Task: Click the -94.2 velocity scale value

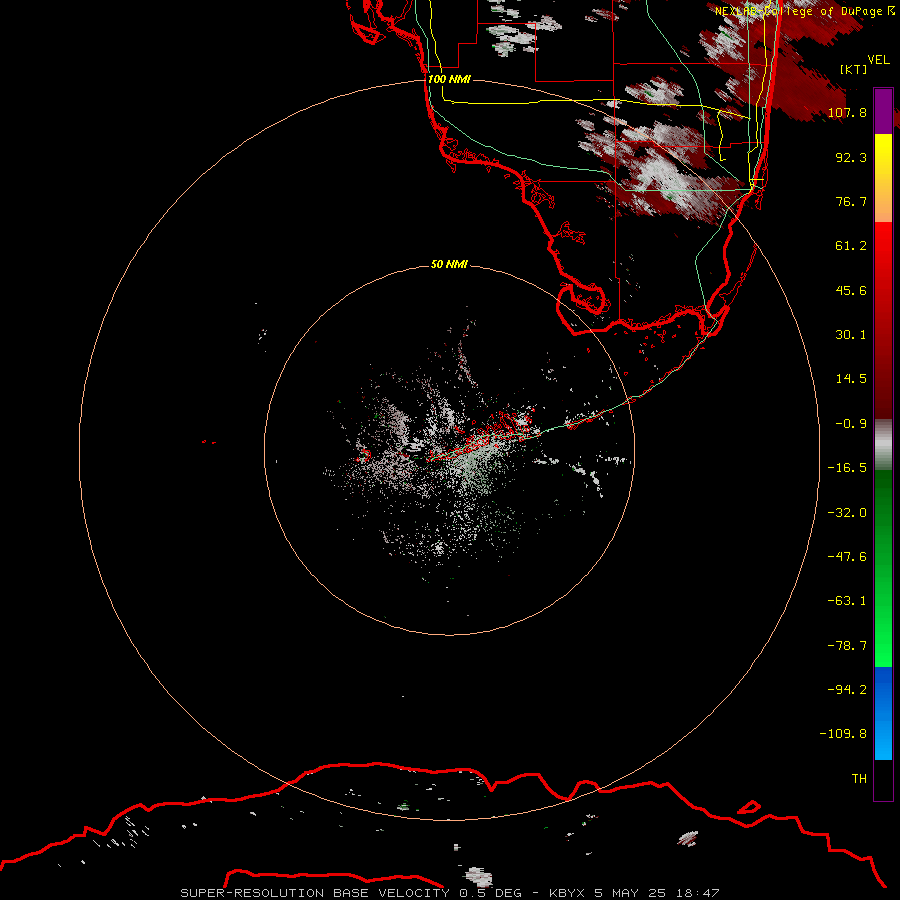Action: point(847,690)
